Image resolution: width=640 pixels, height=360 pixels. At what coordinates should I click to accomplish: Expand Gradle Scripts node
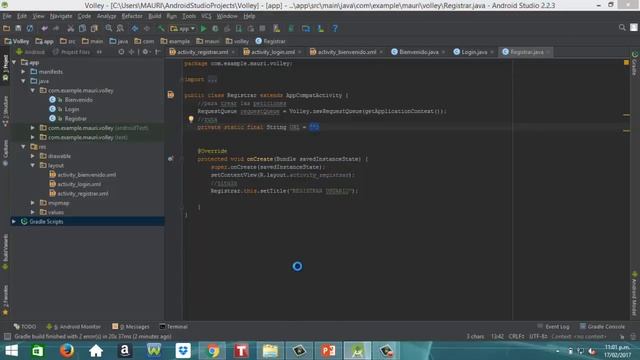14,222
